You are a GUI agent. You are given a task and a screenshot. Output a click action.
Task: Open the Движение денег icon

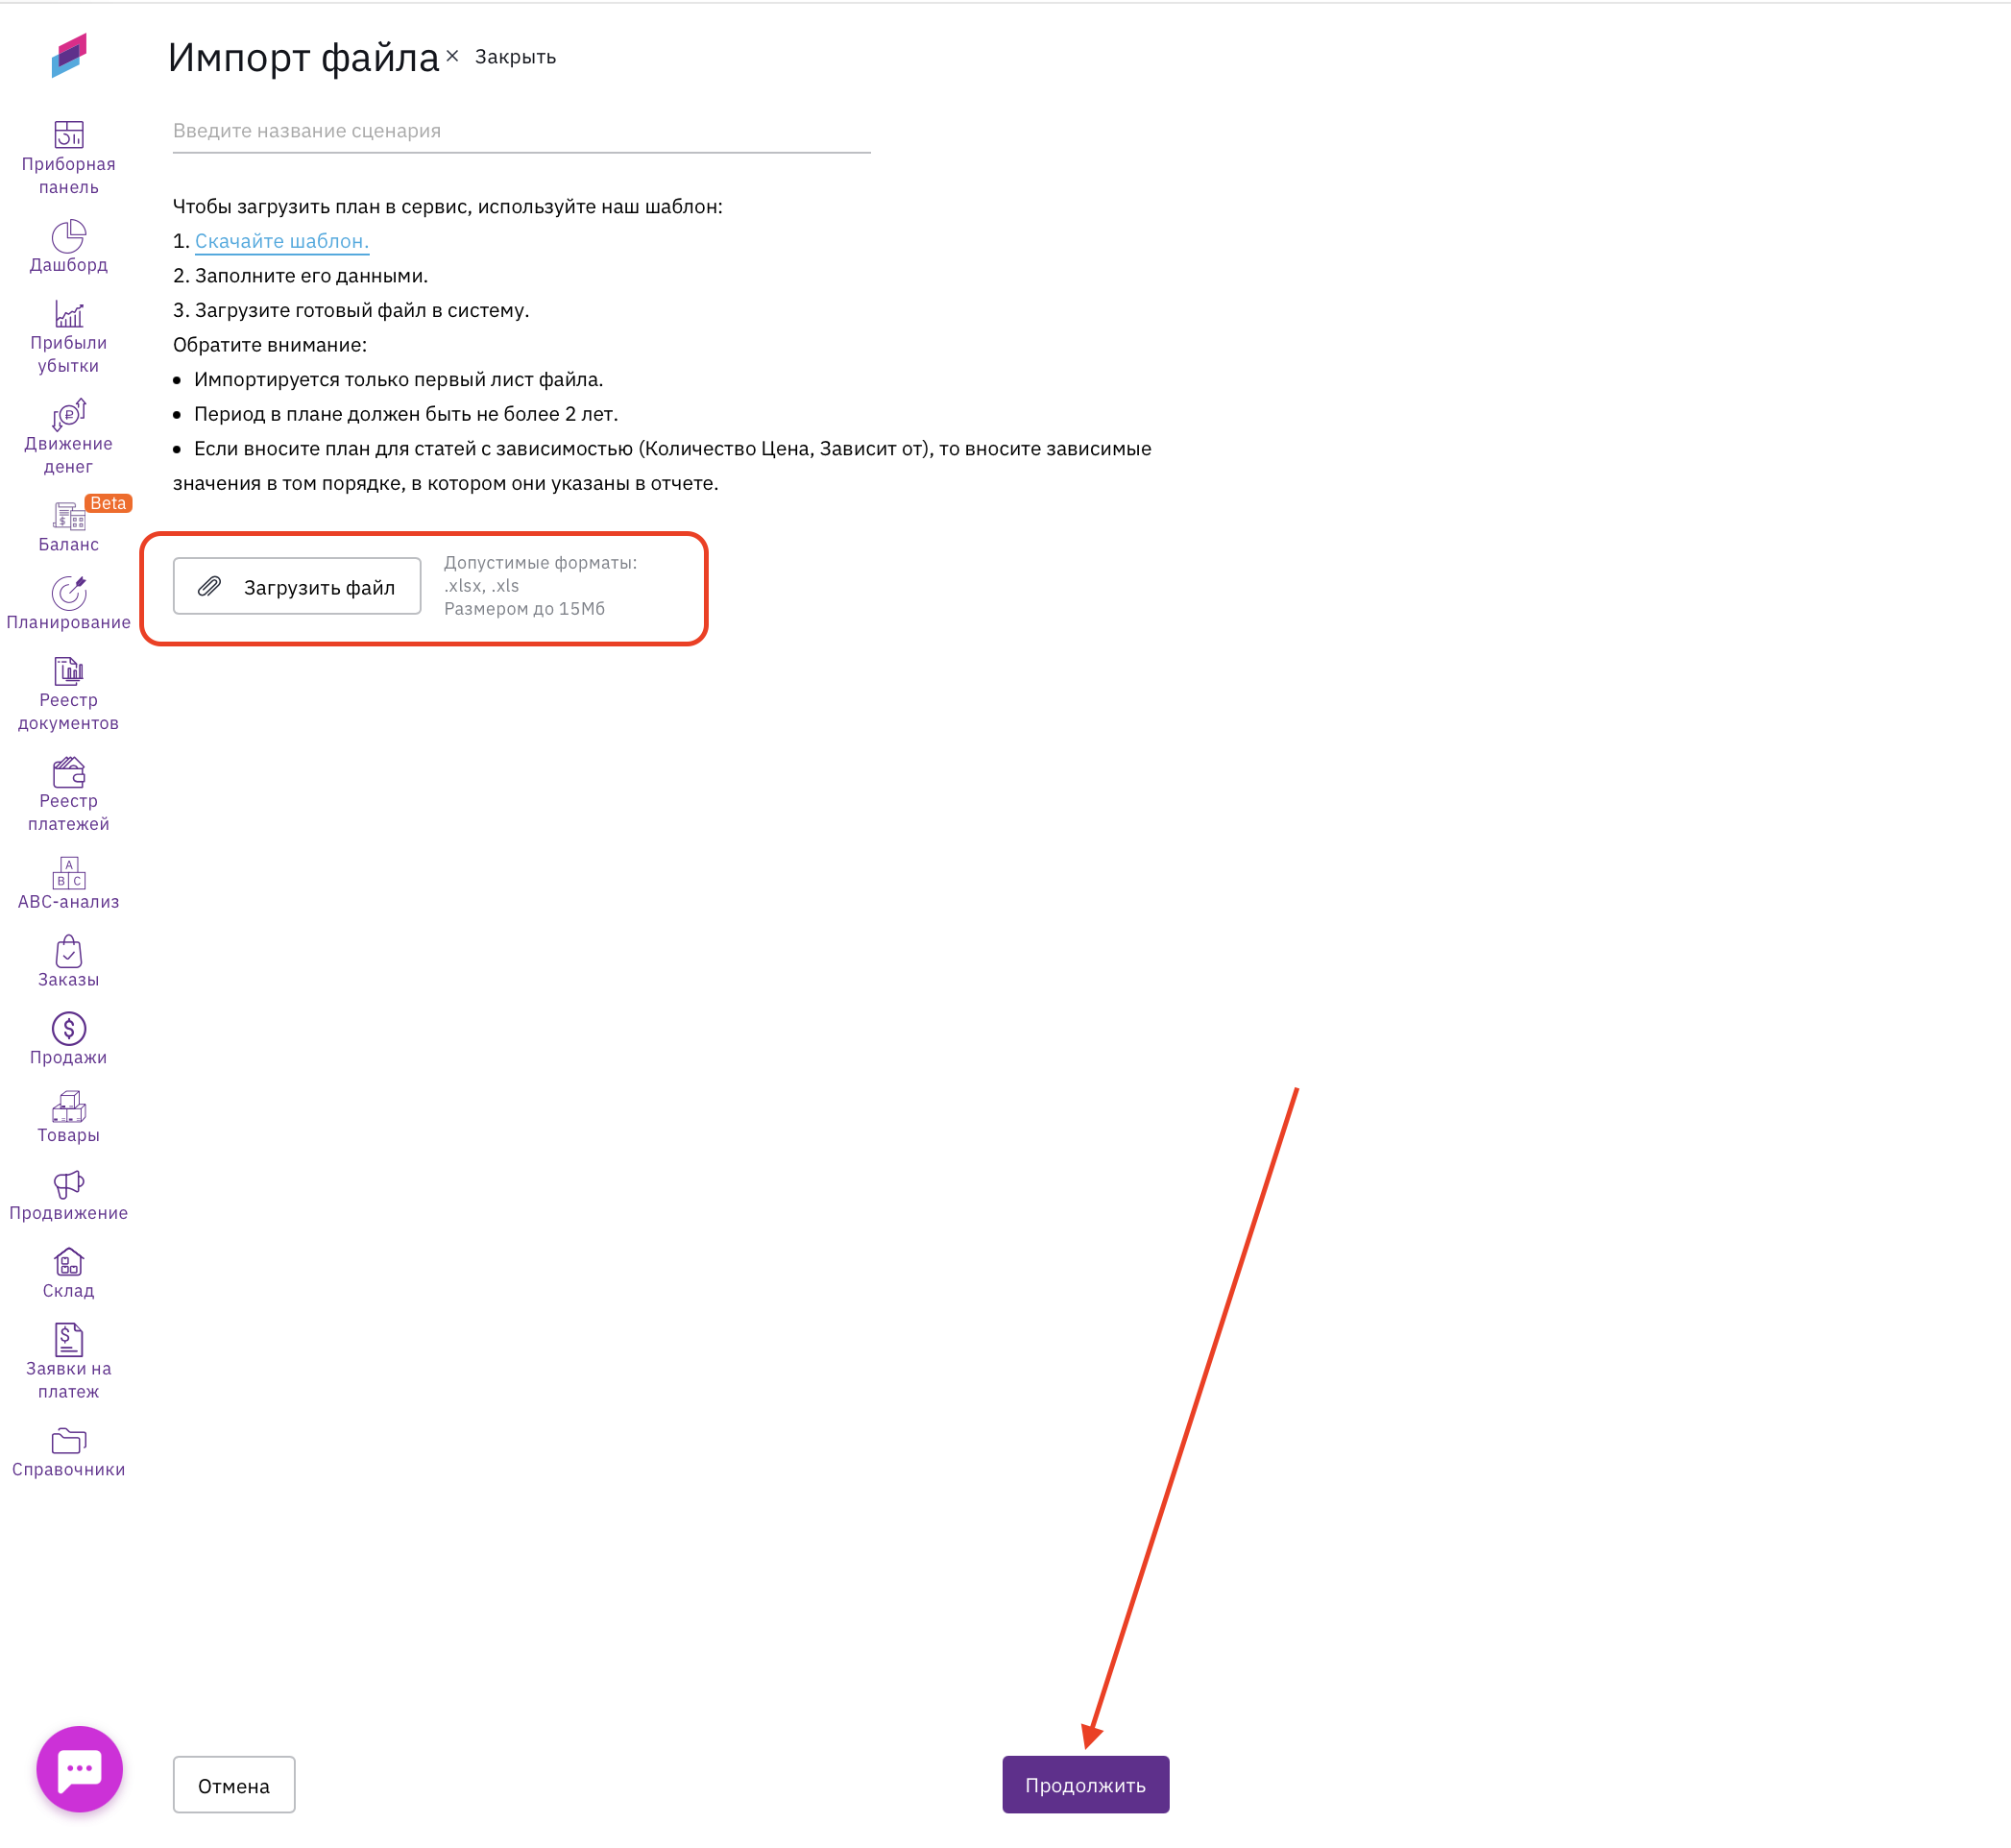tap(68, 415)
